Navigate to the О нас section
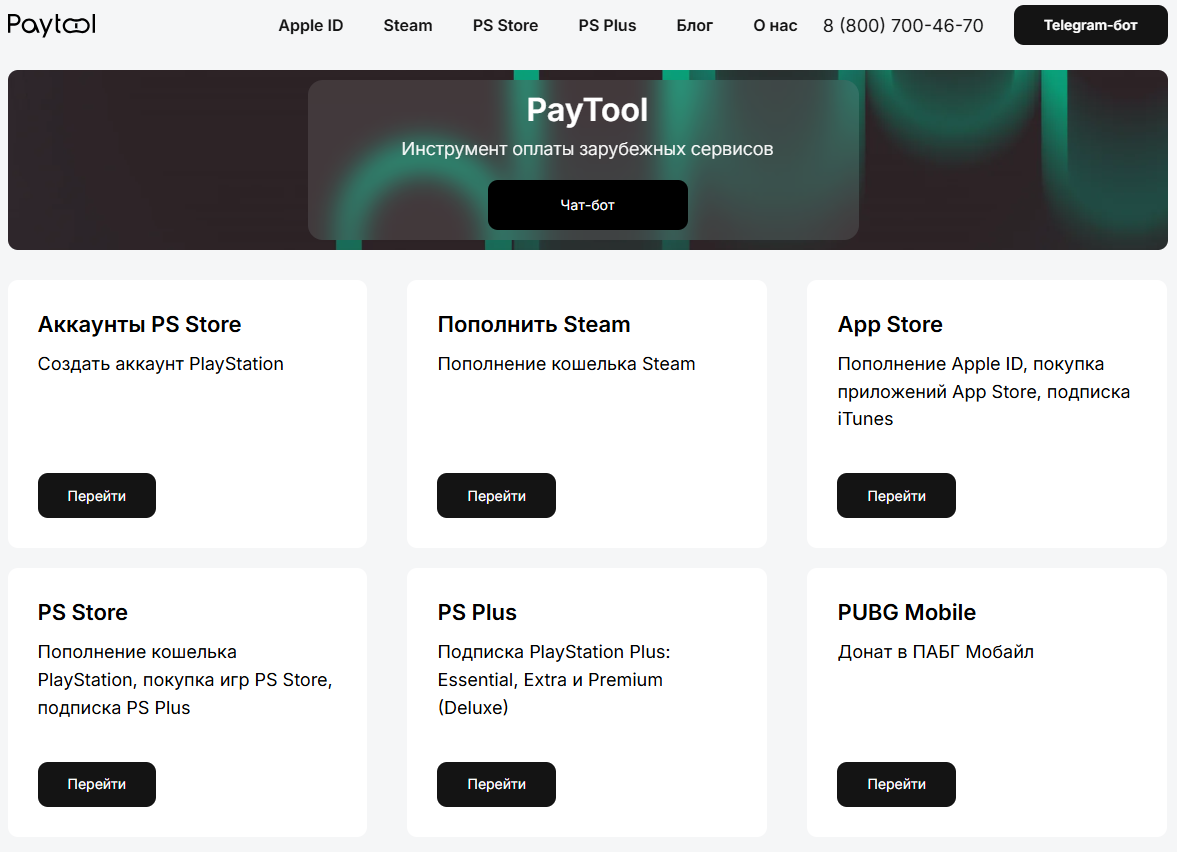This screenshot has width=1177, height=852. pyautogui.click(x=775, y=26)
